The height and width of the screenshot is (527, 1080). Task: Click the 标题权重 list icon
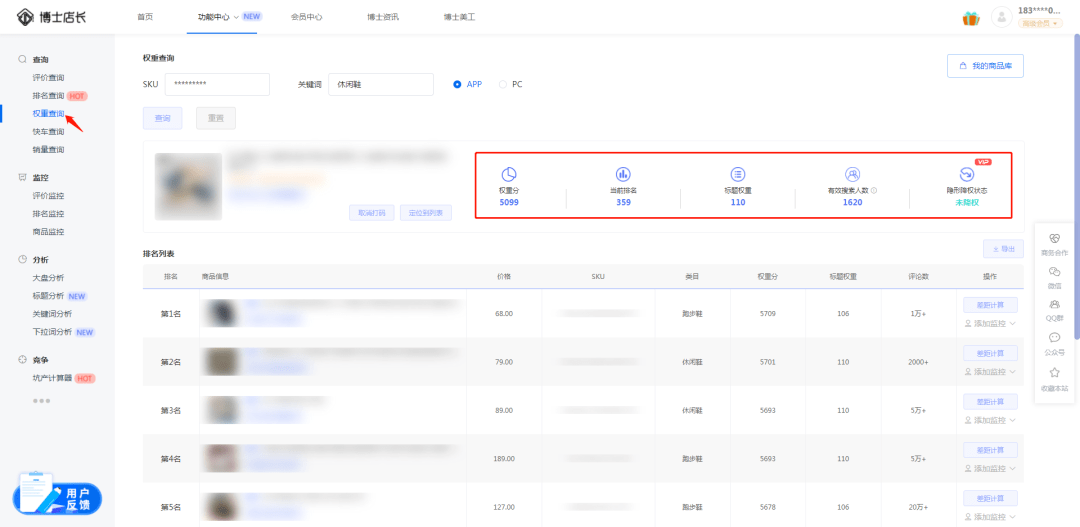(738, 174)
